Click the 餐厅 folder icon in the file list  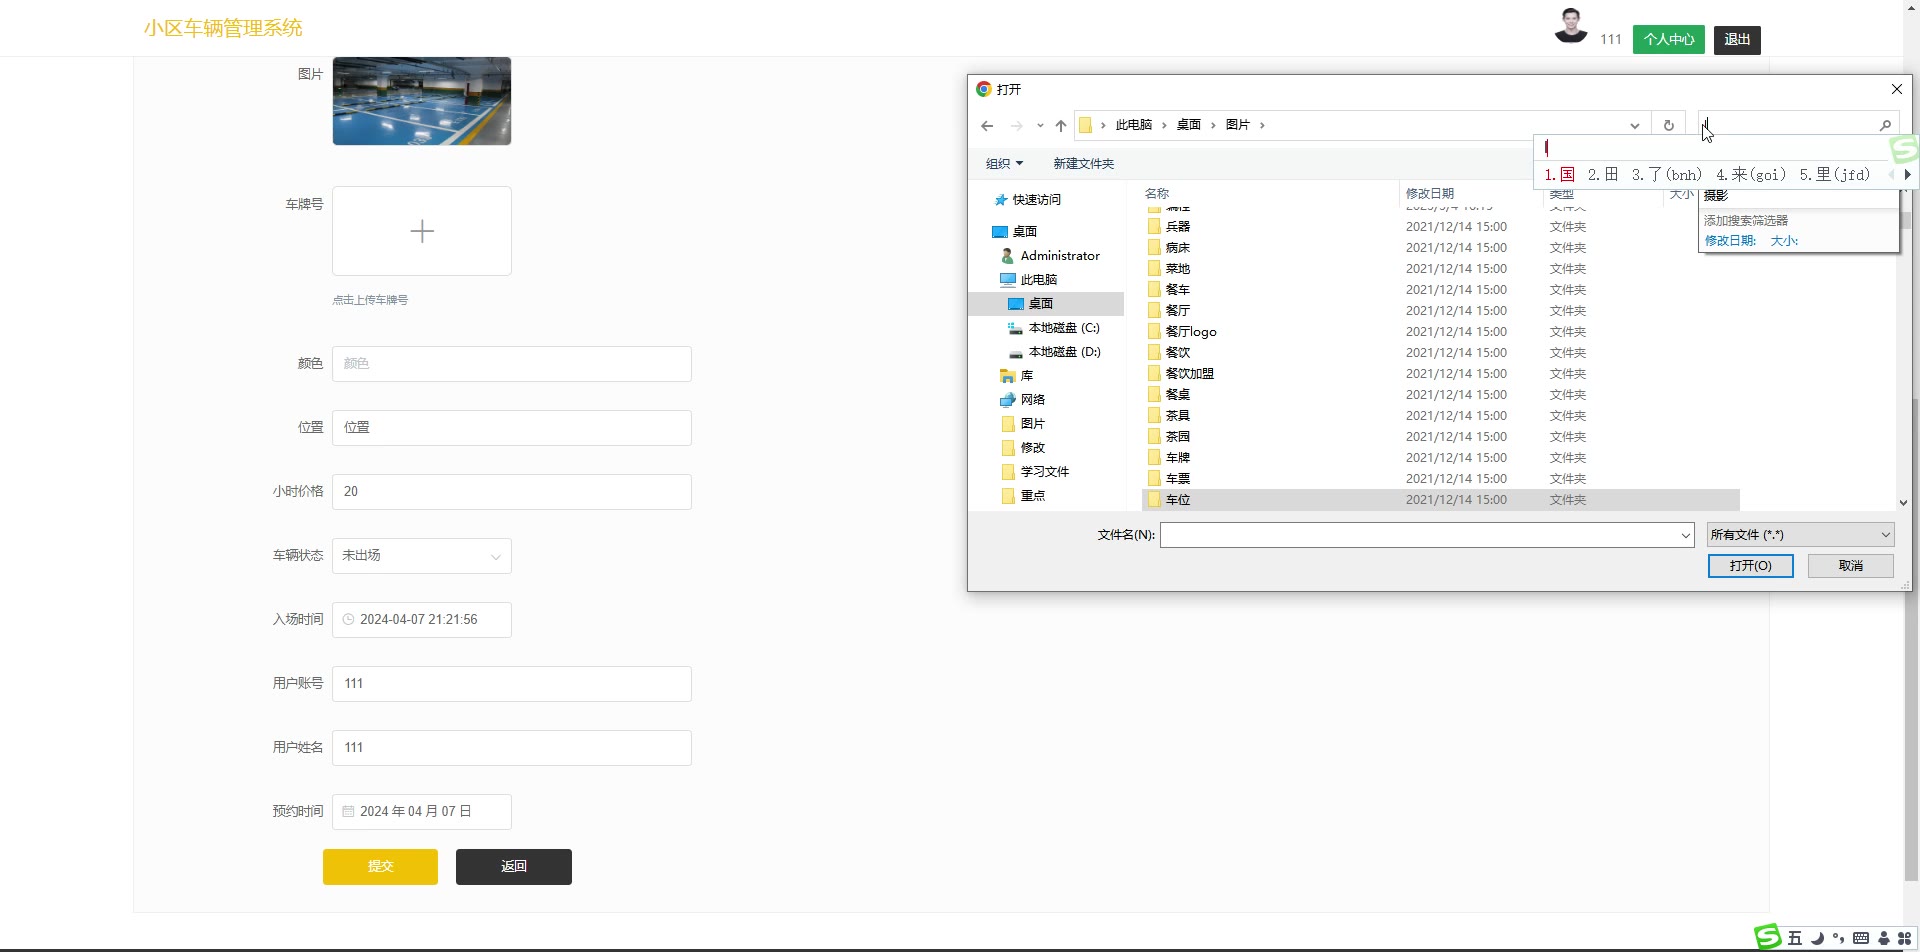point(1154,311)
